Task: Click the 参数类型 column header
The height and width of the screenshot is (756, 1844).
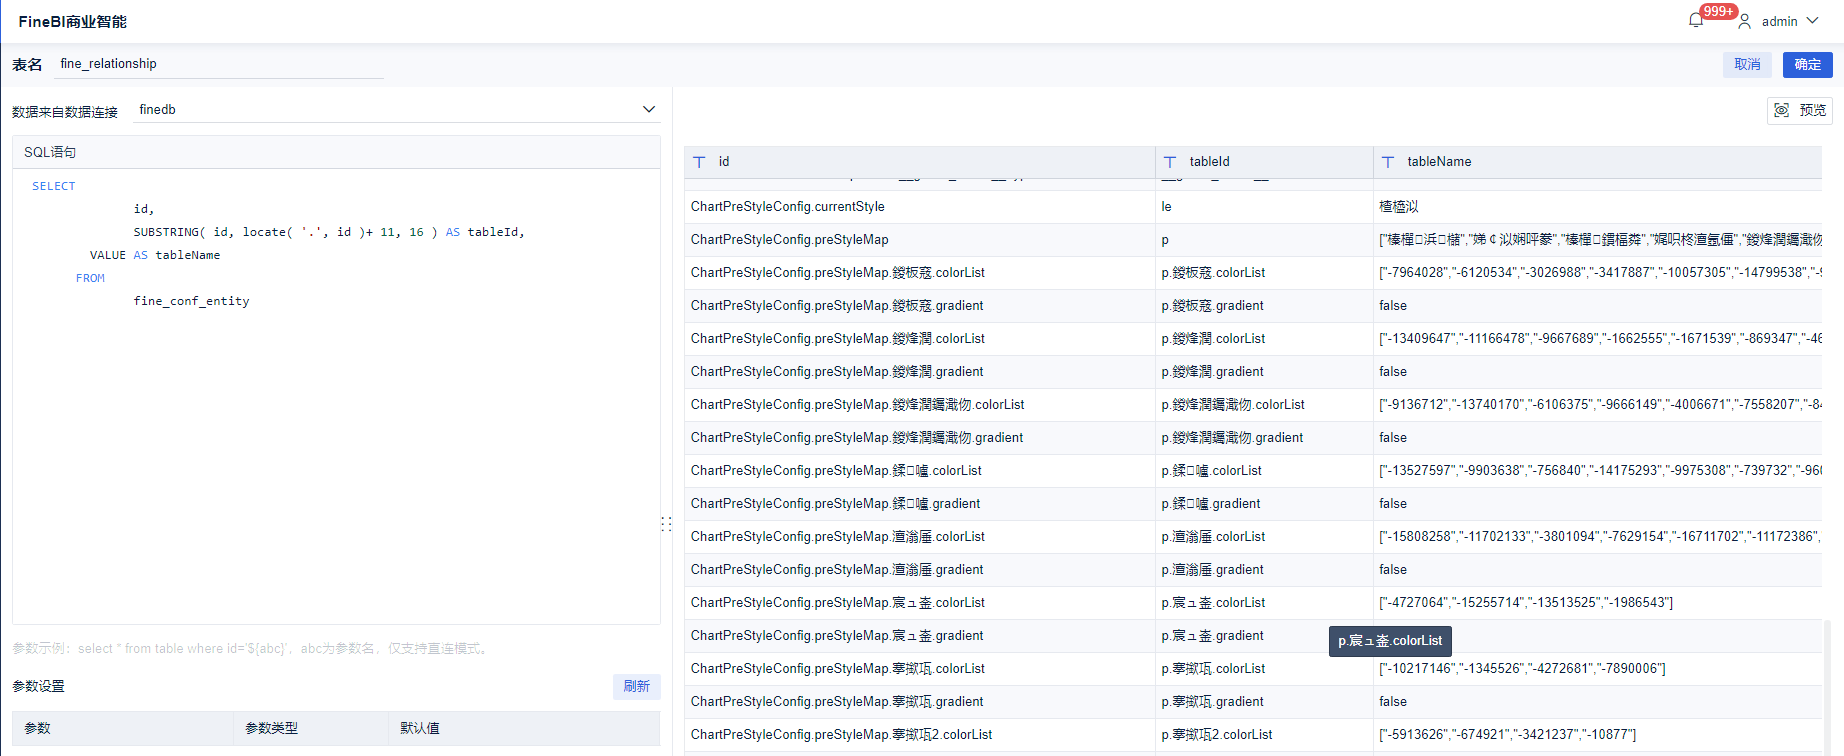Action: click(311, 728)
